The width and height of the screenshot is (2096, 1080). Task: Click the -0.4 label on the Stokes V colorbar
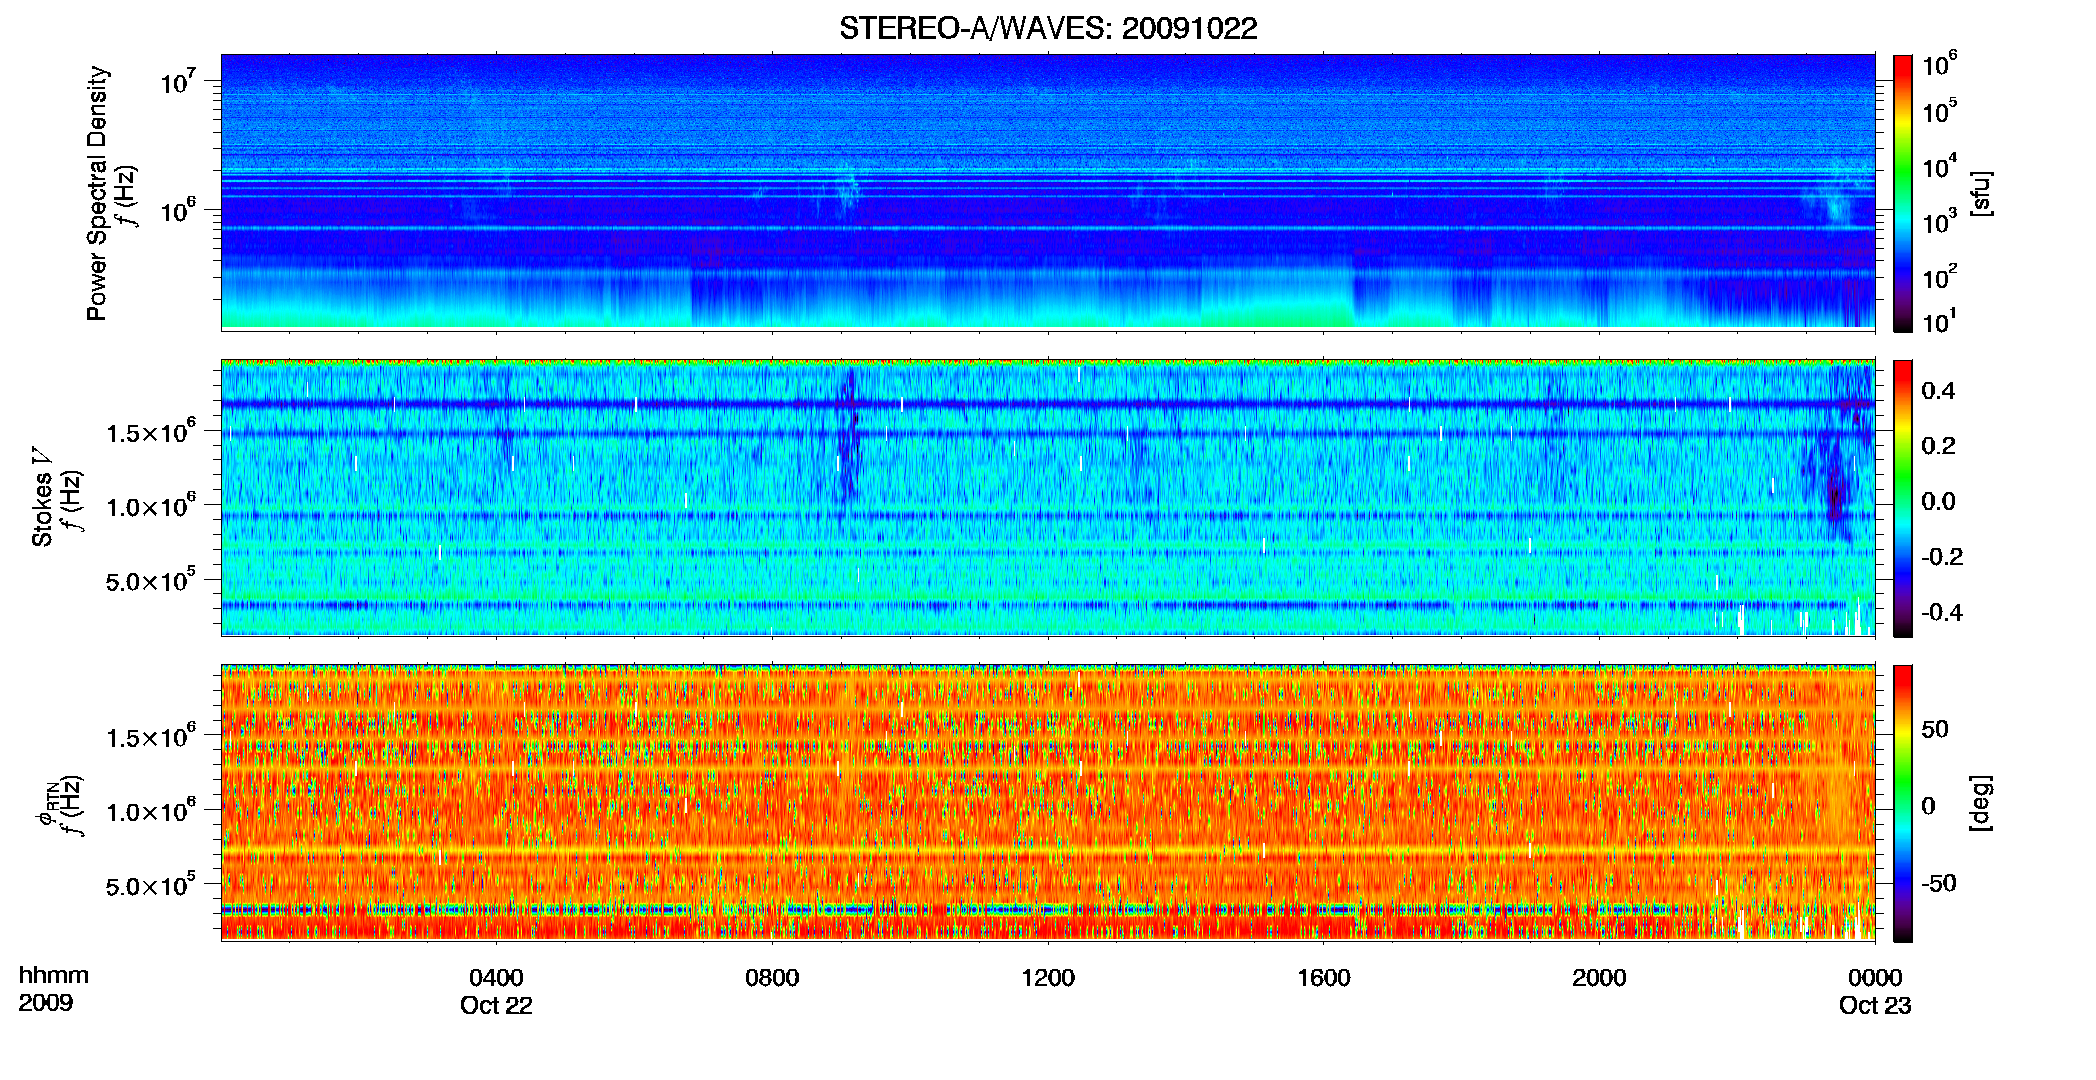[x=1942, y=612]
